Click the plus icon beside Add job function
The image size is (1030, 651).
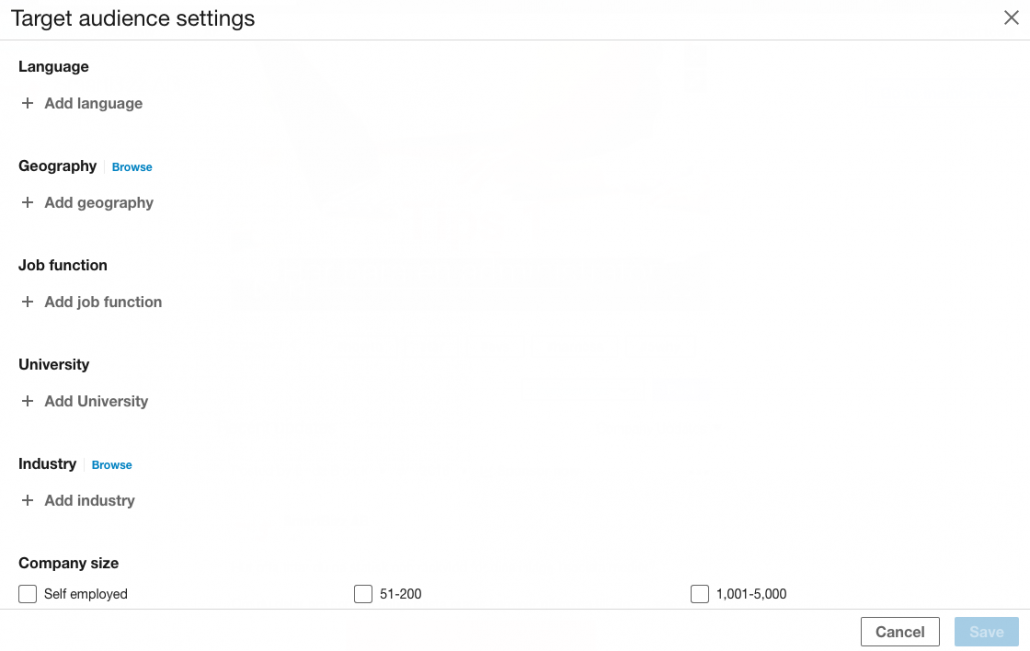(27, 301)
